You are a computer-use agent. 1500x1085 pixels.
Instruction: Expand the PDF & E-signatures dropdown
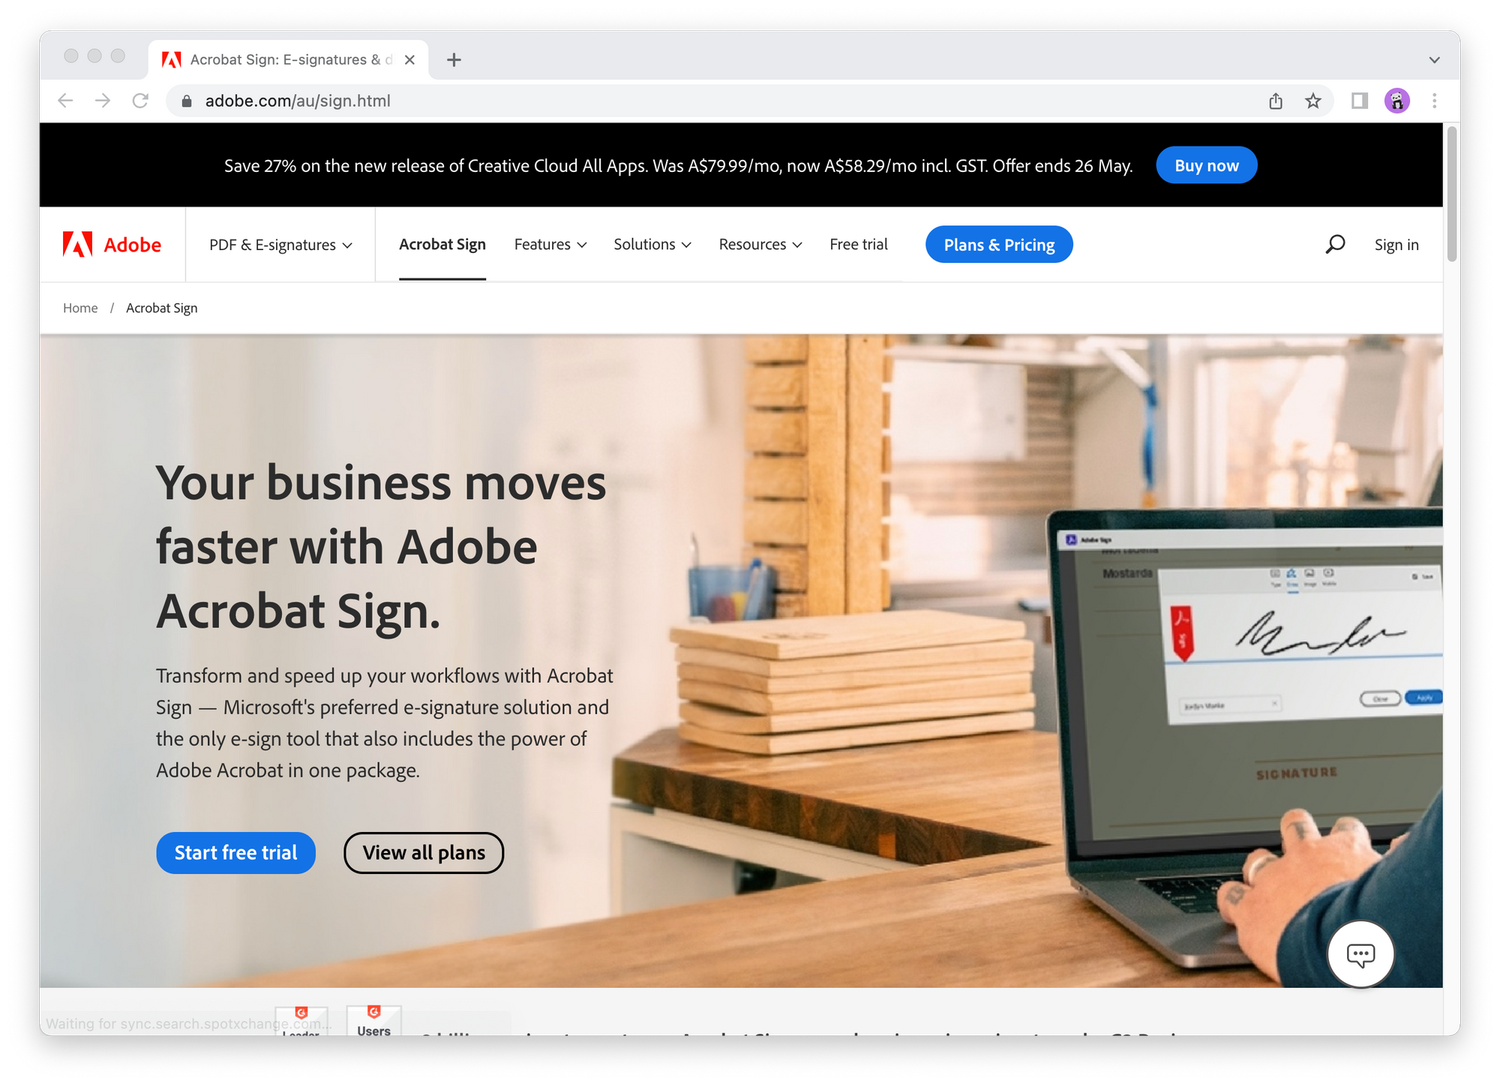(281, 245)
